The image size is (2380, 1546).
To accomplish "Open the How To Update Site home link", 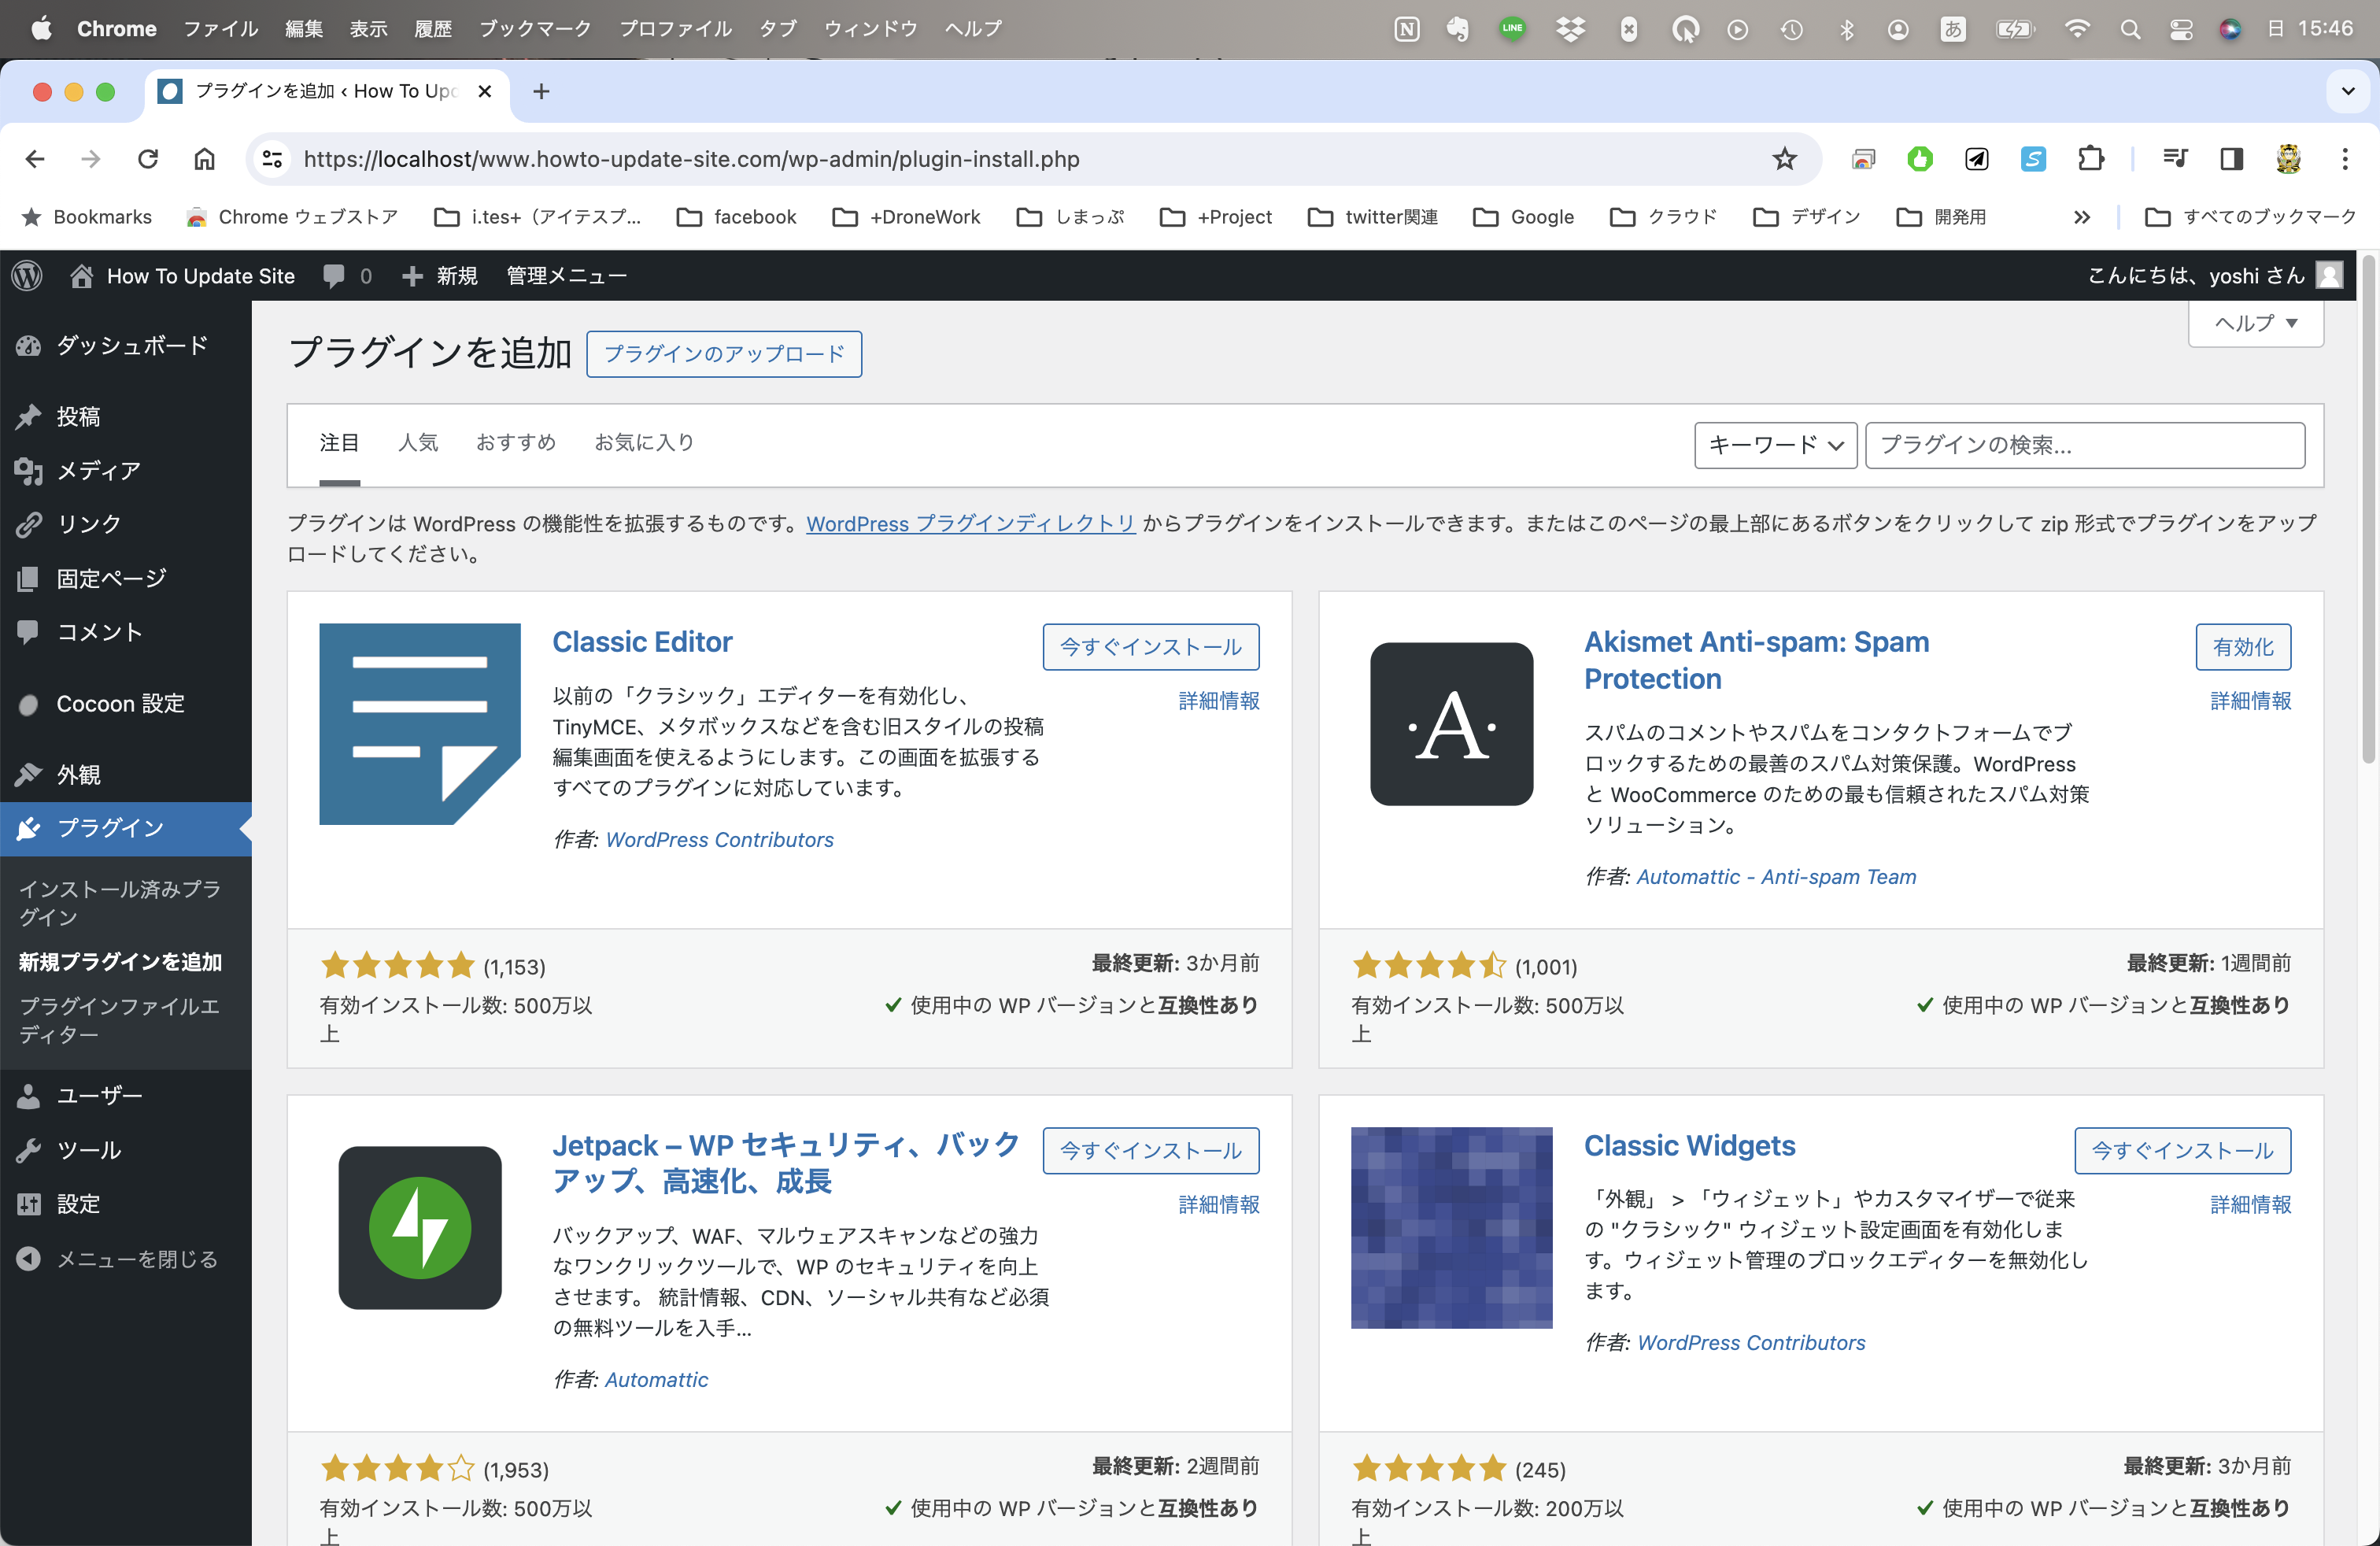I will point(182,276).
